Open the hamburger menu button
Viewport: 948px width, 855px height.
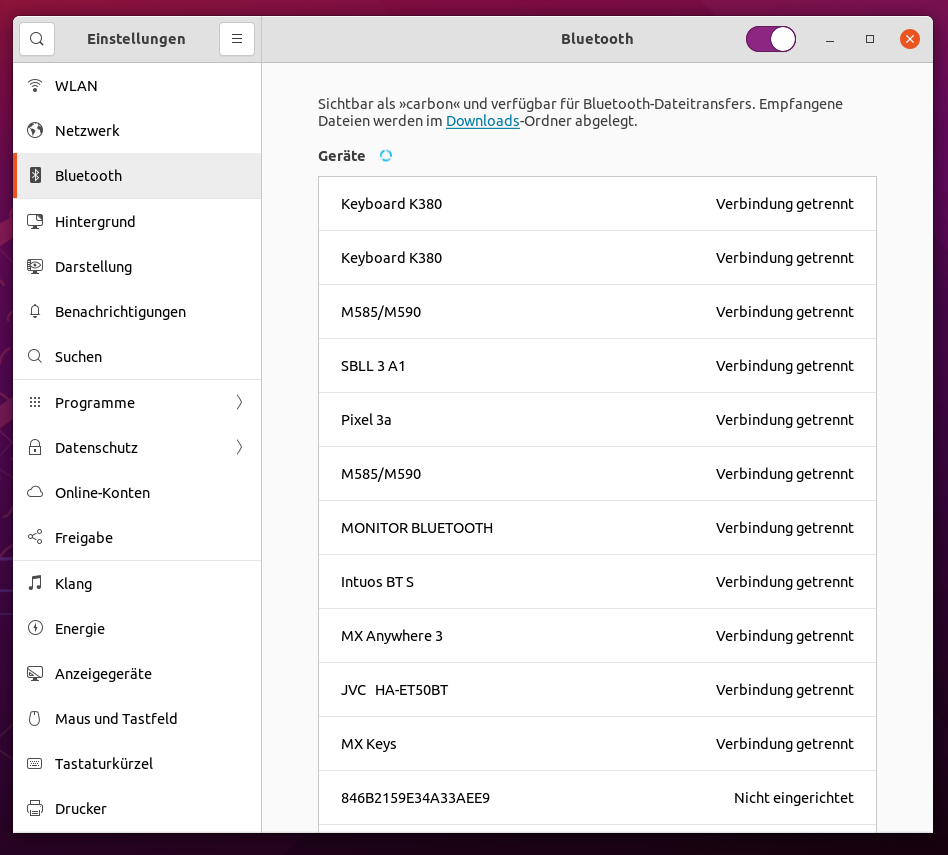(236, 38)
